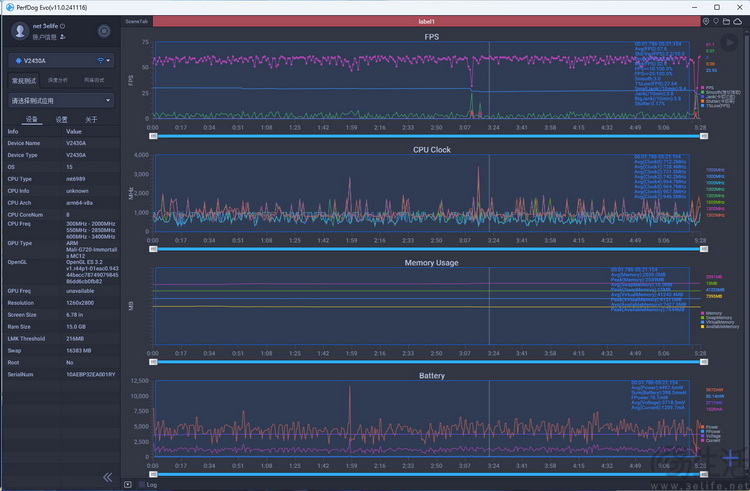The image size is (750, 491).
Task: Click the arm64-v8a CPU Arch value
Action: (79, 203)
